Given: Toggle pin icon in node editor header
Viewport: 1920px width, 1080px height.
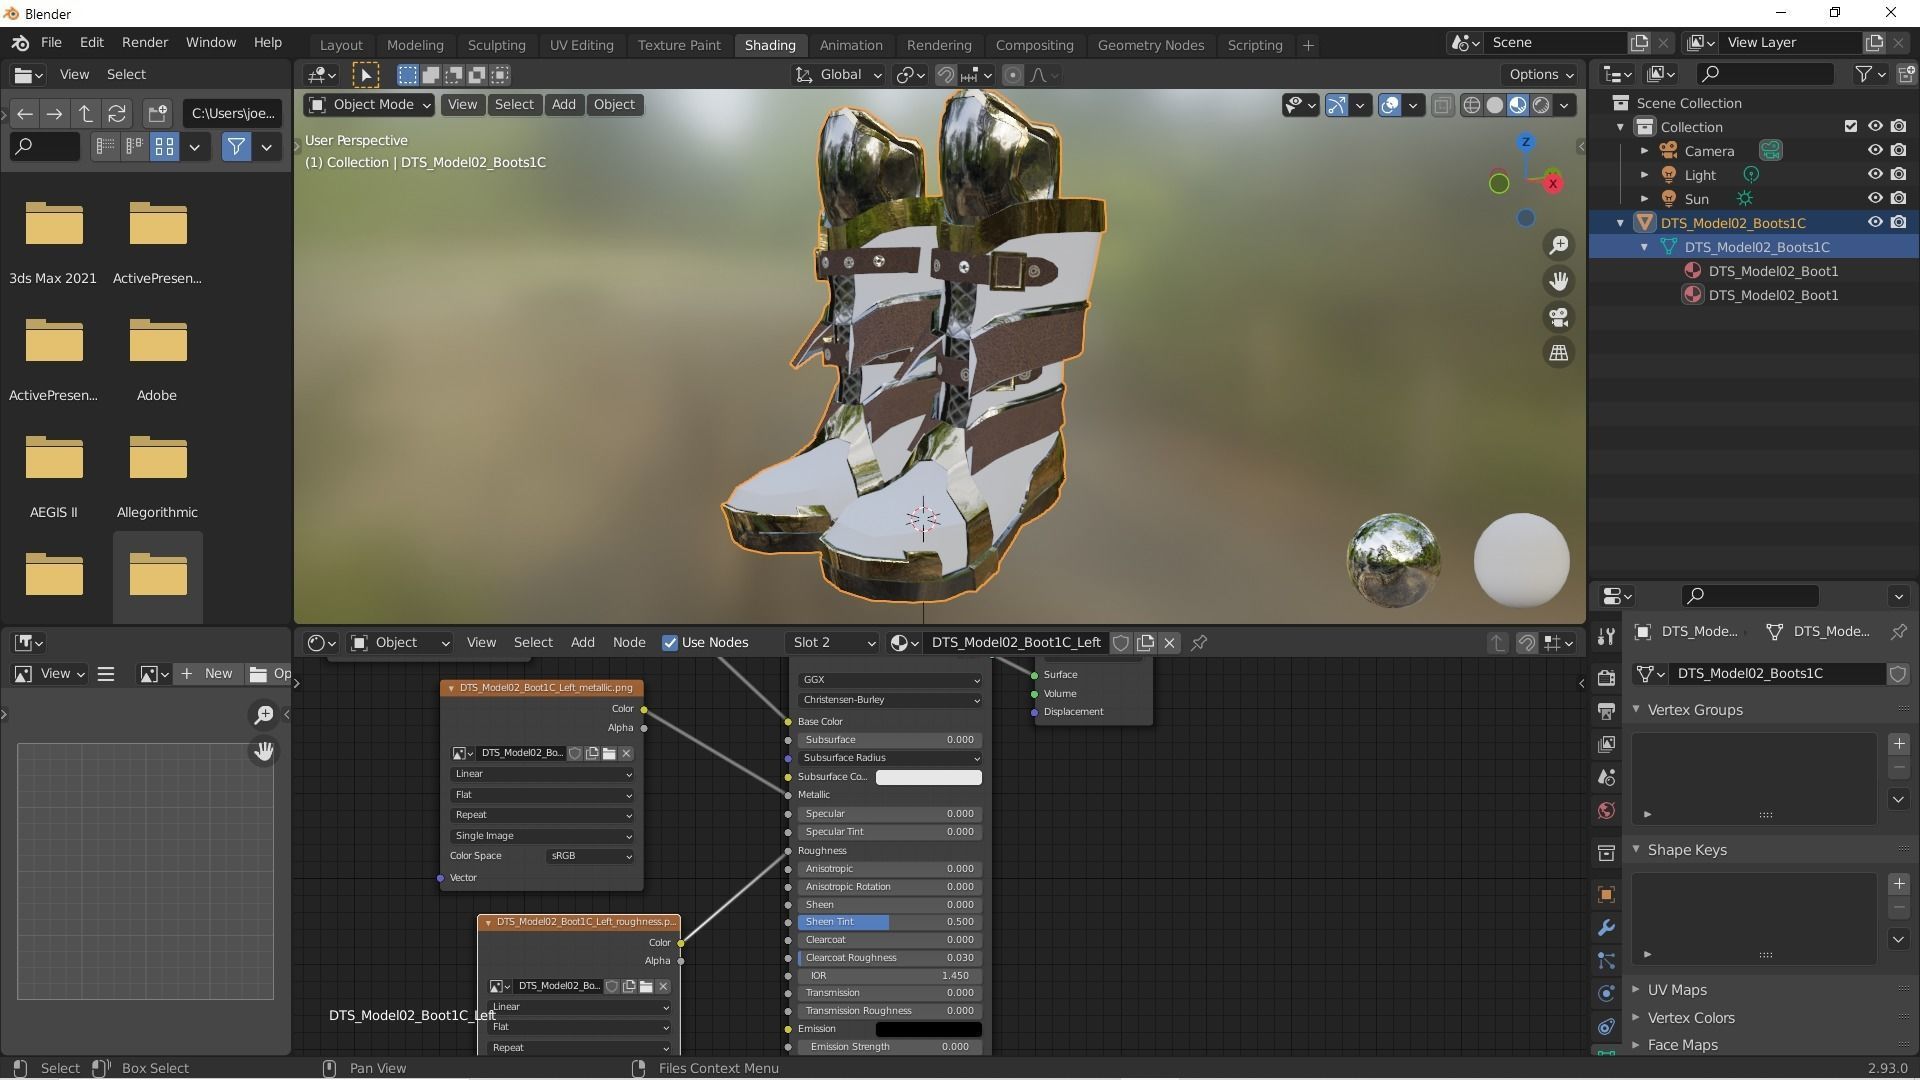Looking at the screenshot, I should coord(1199,643).
